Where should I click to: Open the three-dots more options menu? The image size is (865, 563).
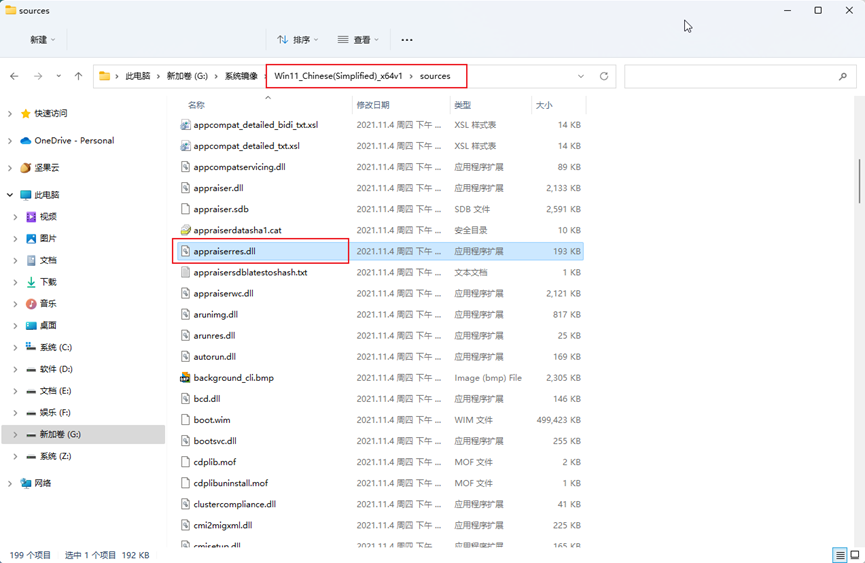[407, 40]
